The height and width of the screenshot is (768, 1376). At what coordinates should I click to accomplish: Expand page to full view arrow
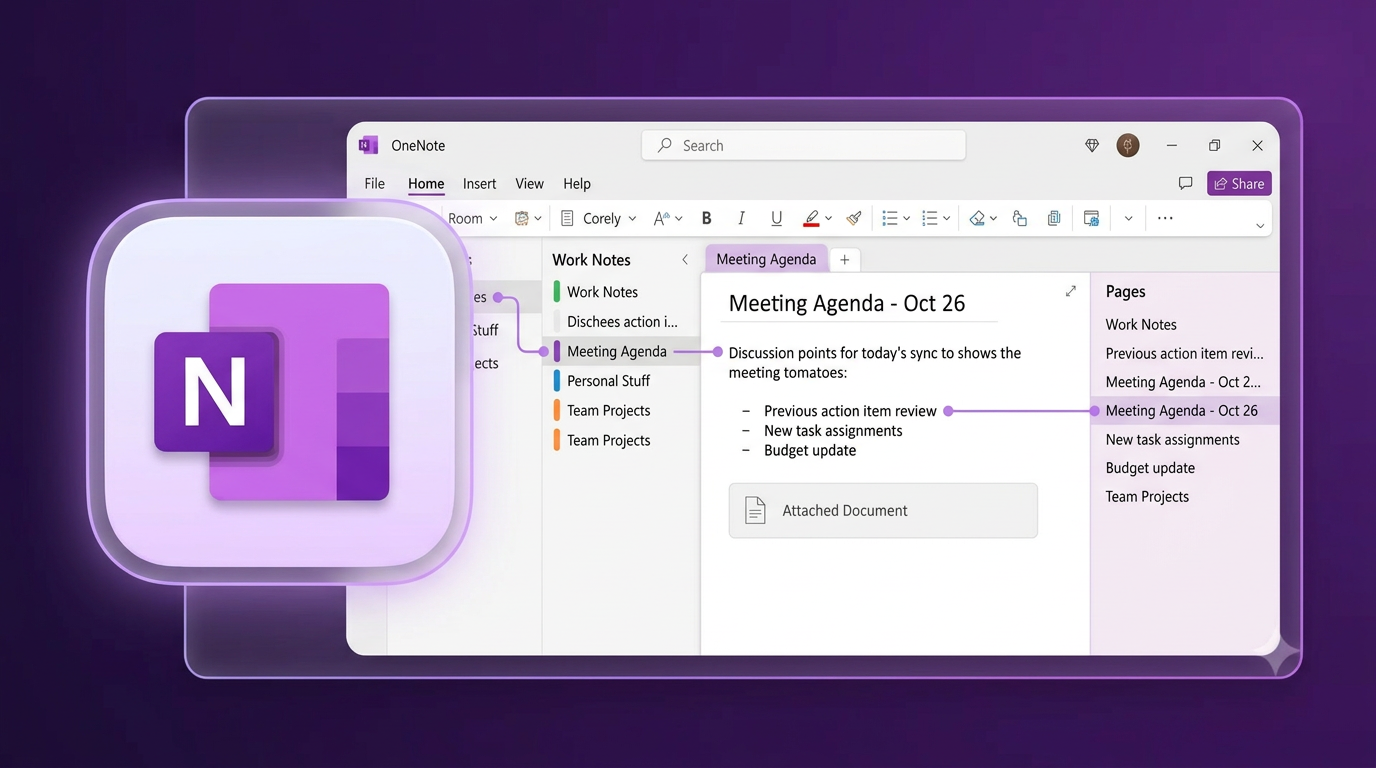1071,291
